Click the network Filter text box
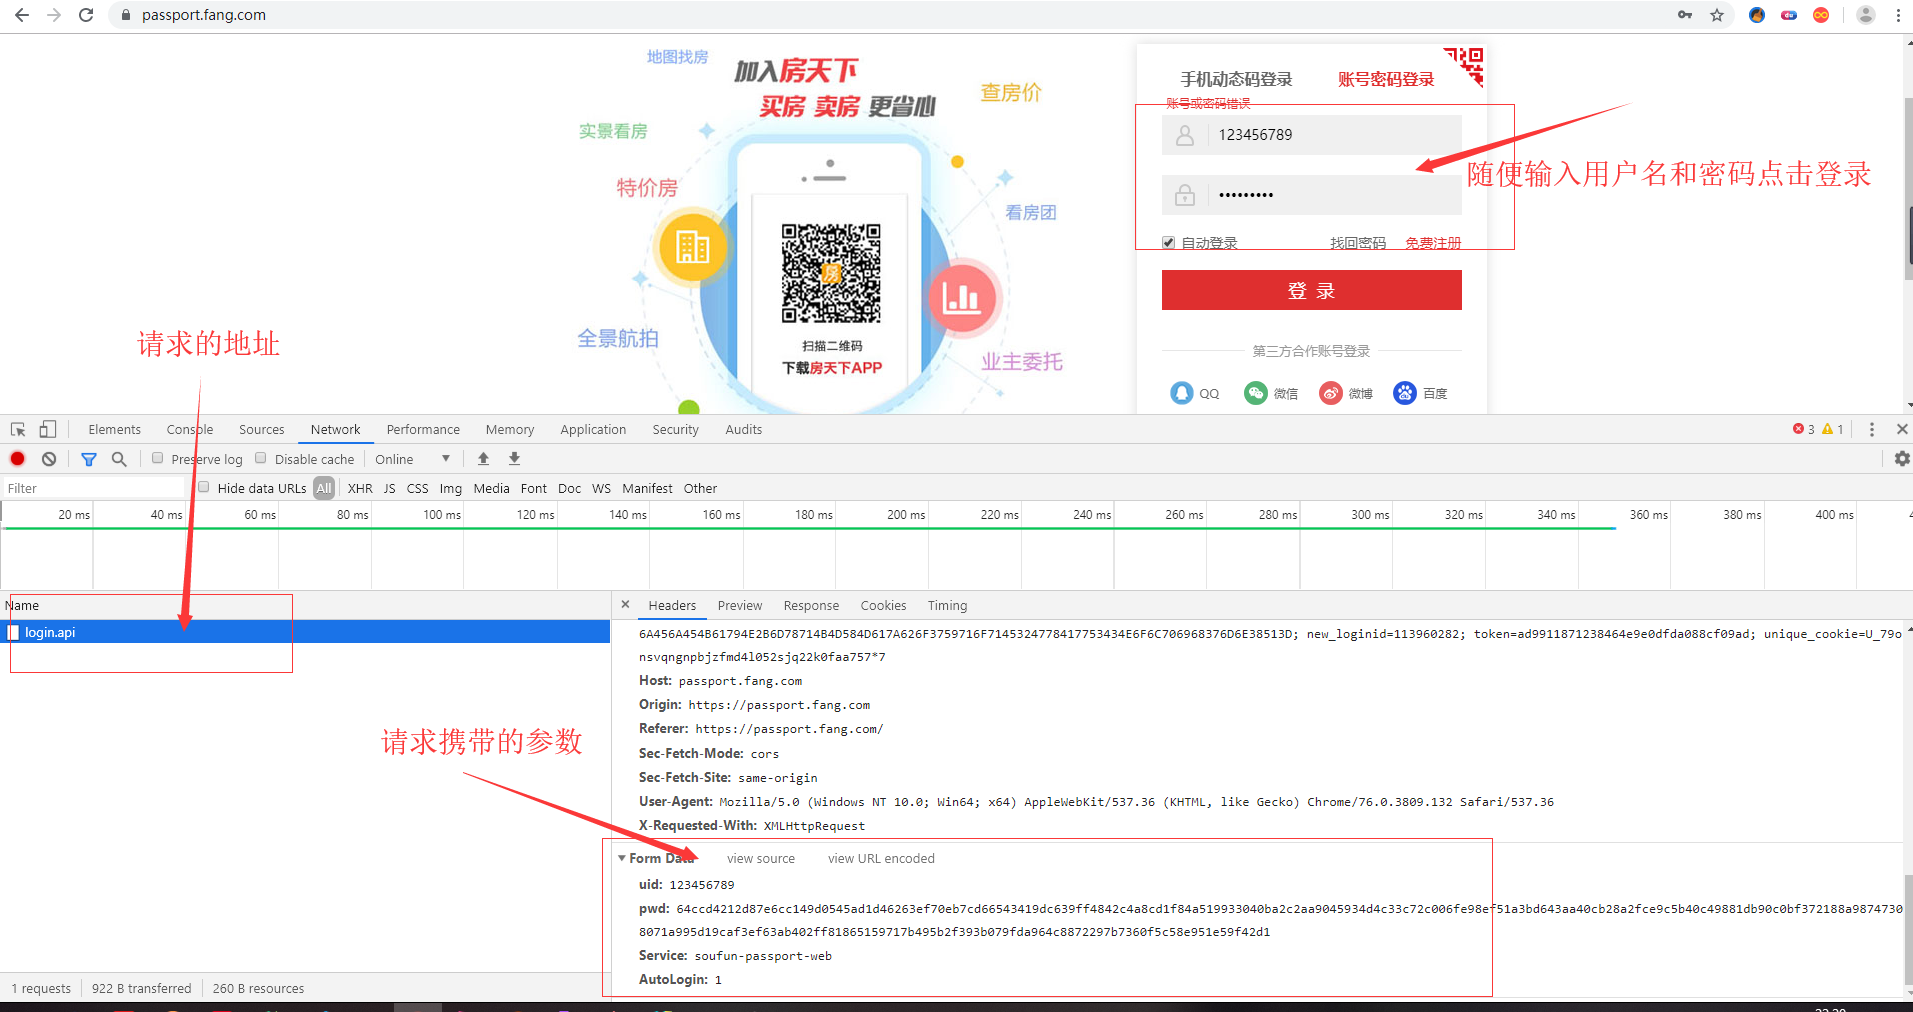The image size is (1913, 1012). point(95,488)
